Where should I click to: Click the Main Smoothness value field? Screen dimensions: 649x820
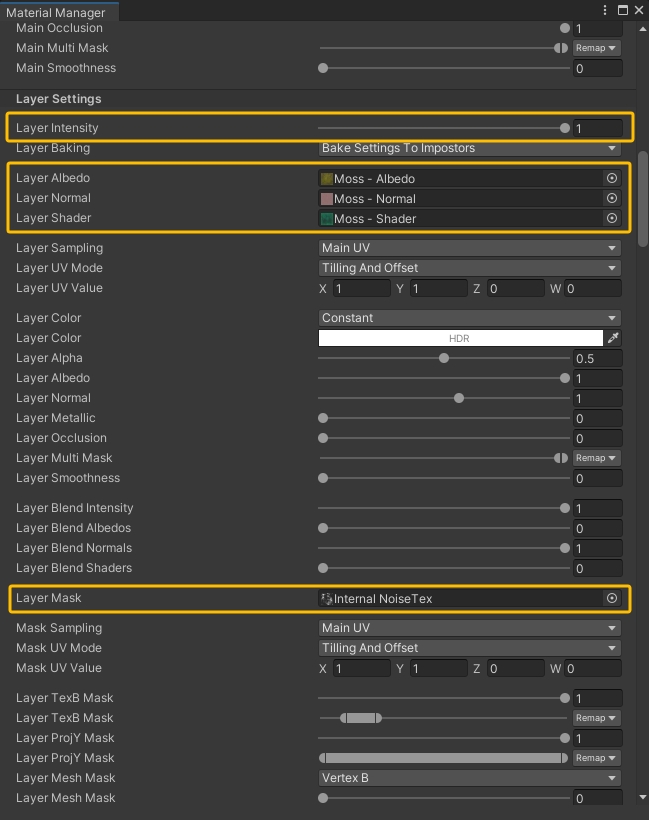coord(598,68)
